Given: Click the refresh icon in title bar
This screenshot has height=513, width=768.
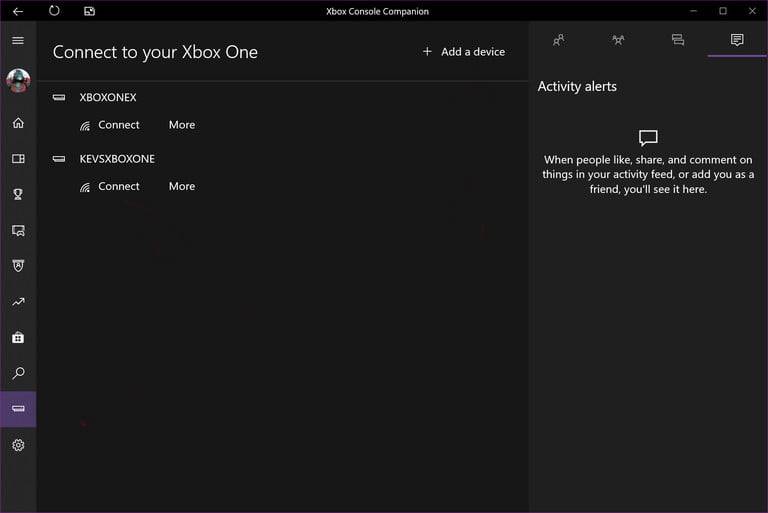Looking at the screenshot, I should click(54, 11).
